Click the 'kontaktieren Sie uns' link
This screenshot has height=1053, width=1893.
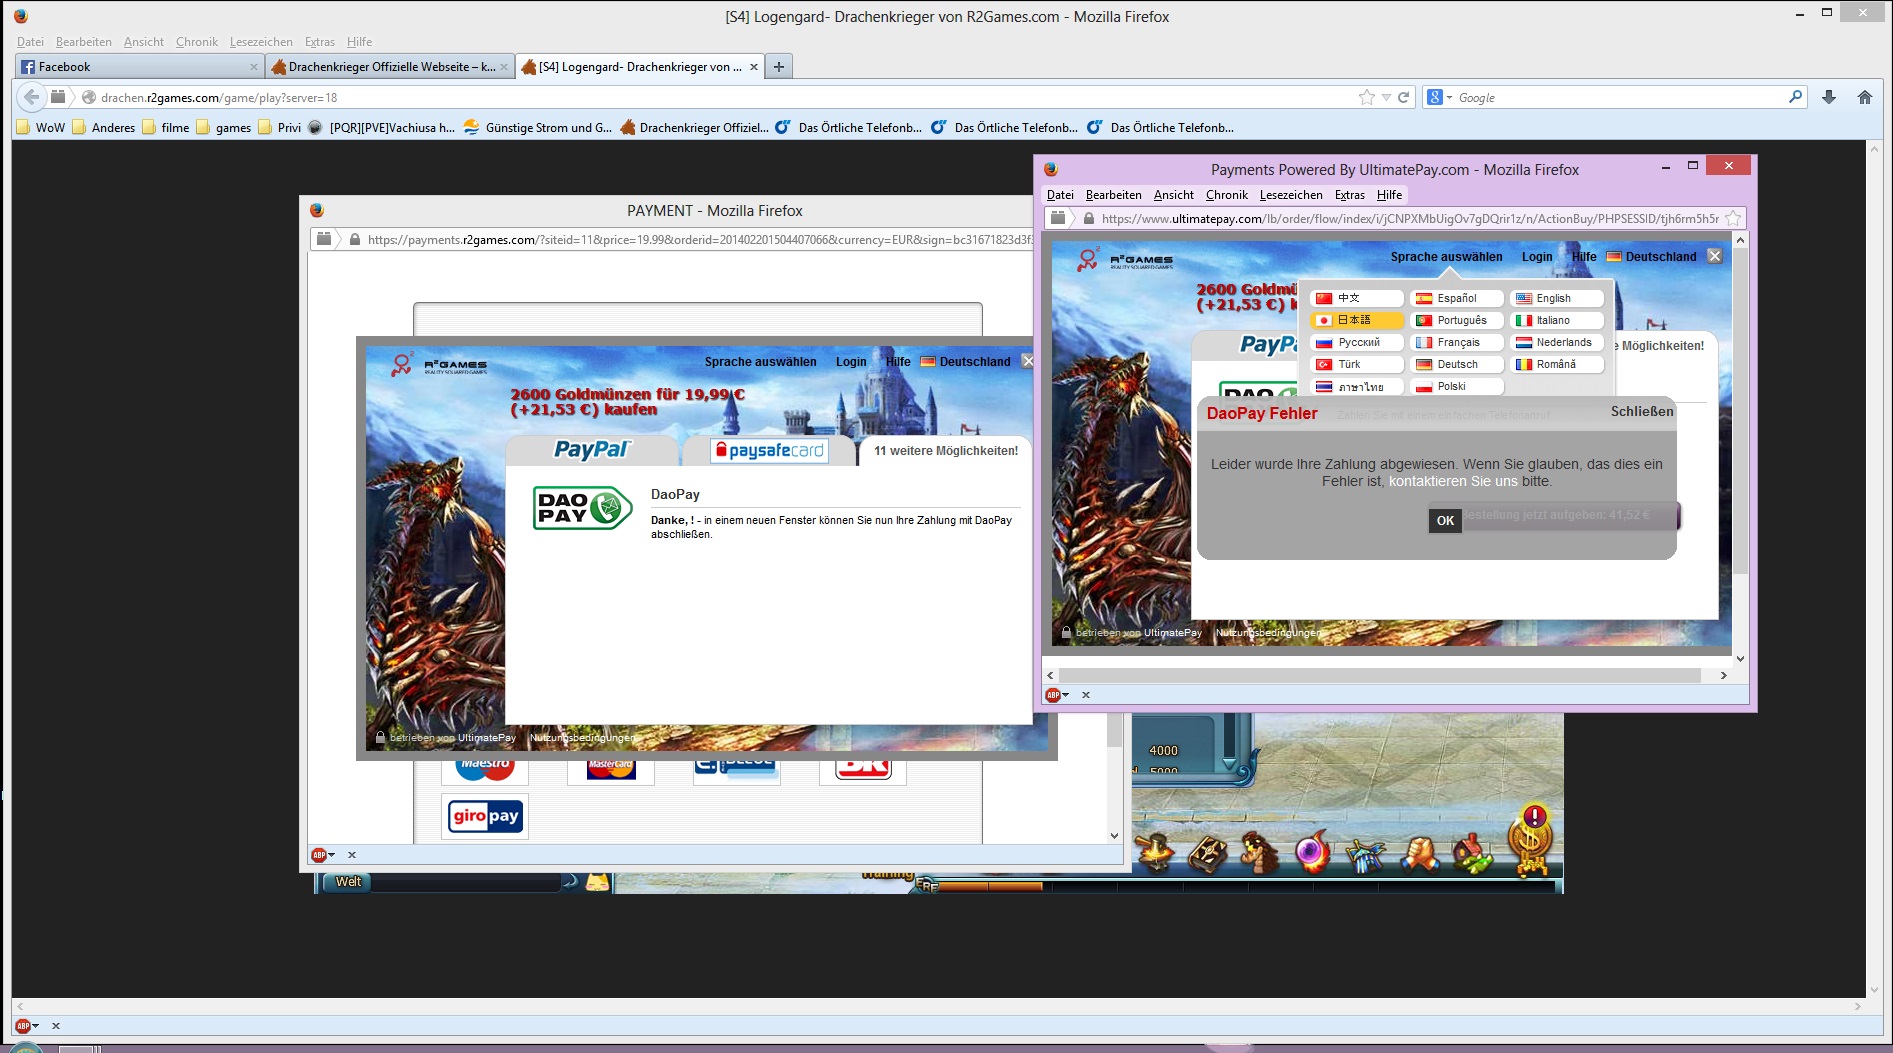1452,481
